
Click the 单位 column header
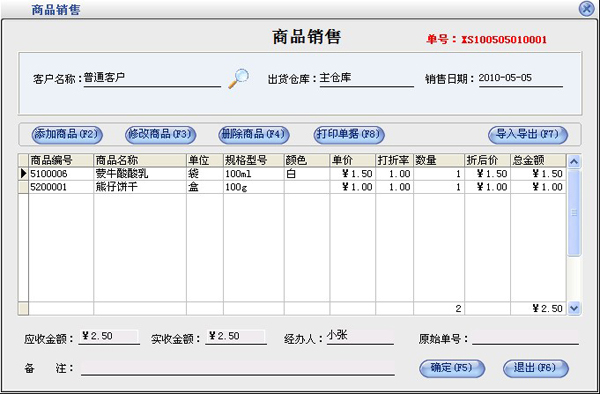pyautogui.click(x=205, y=160)
